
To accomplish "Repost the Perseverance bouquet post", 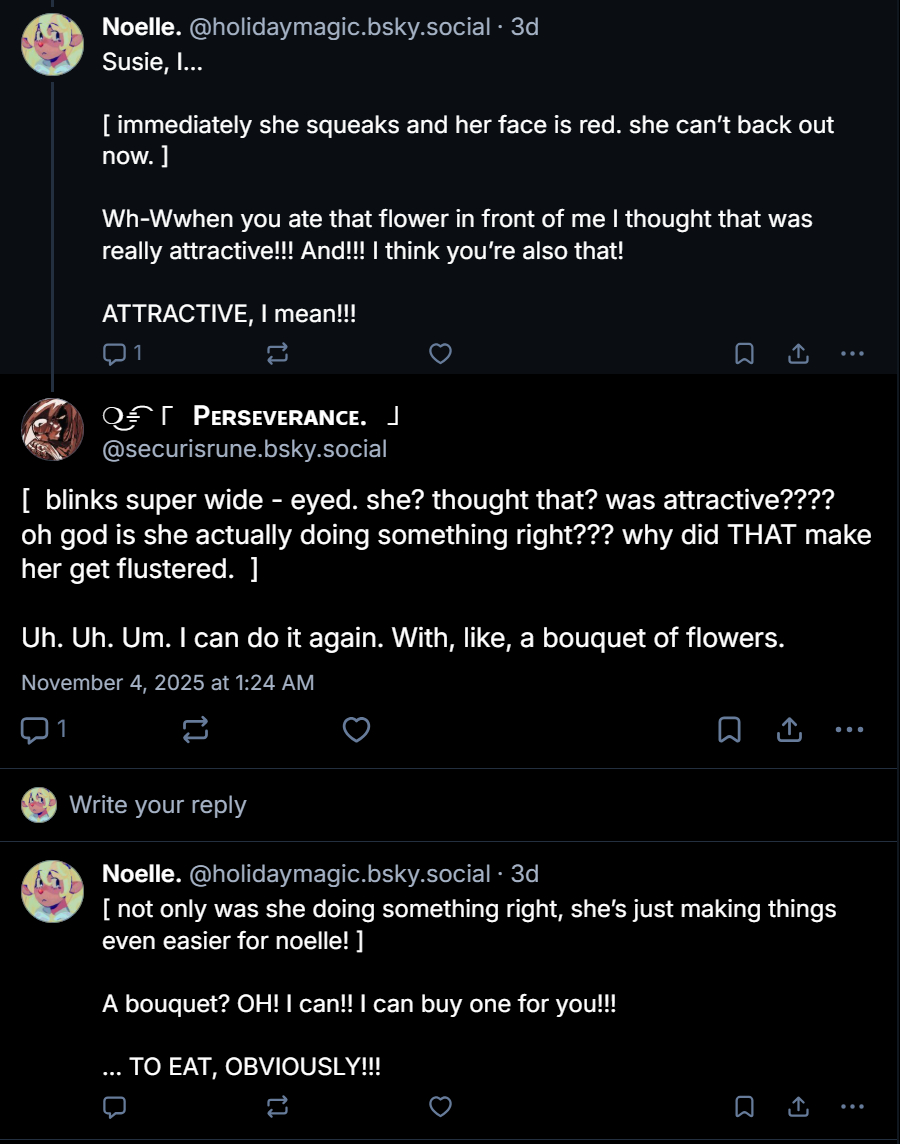I will point(196,730).
